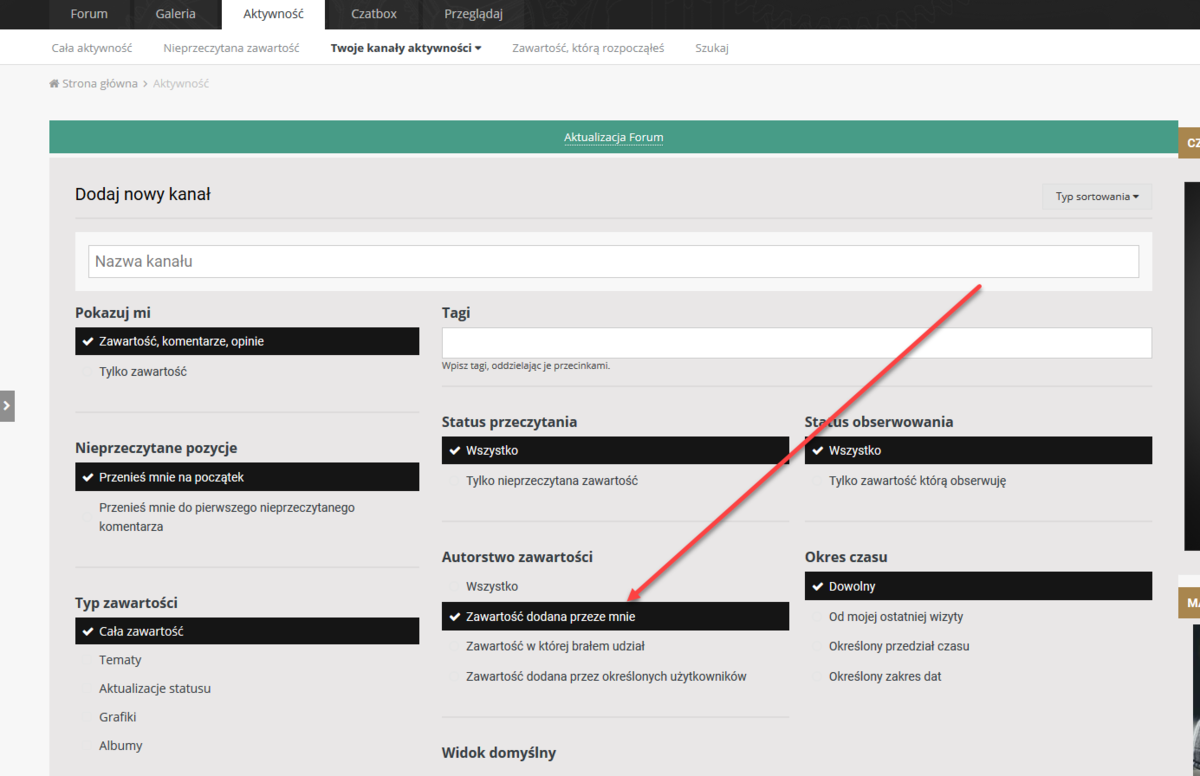
Task: Expand the left sidebar arrow handle
Action: [7, 406]
